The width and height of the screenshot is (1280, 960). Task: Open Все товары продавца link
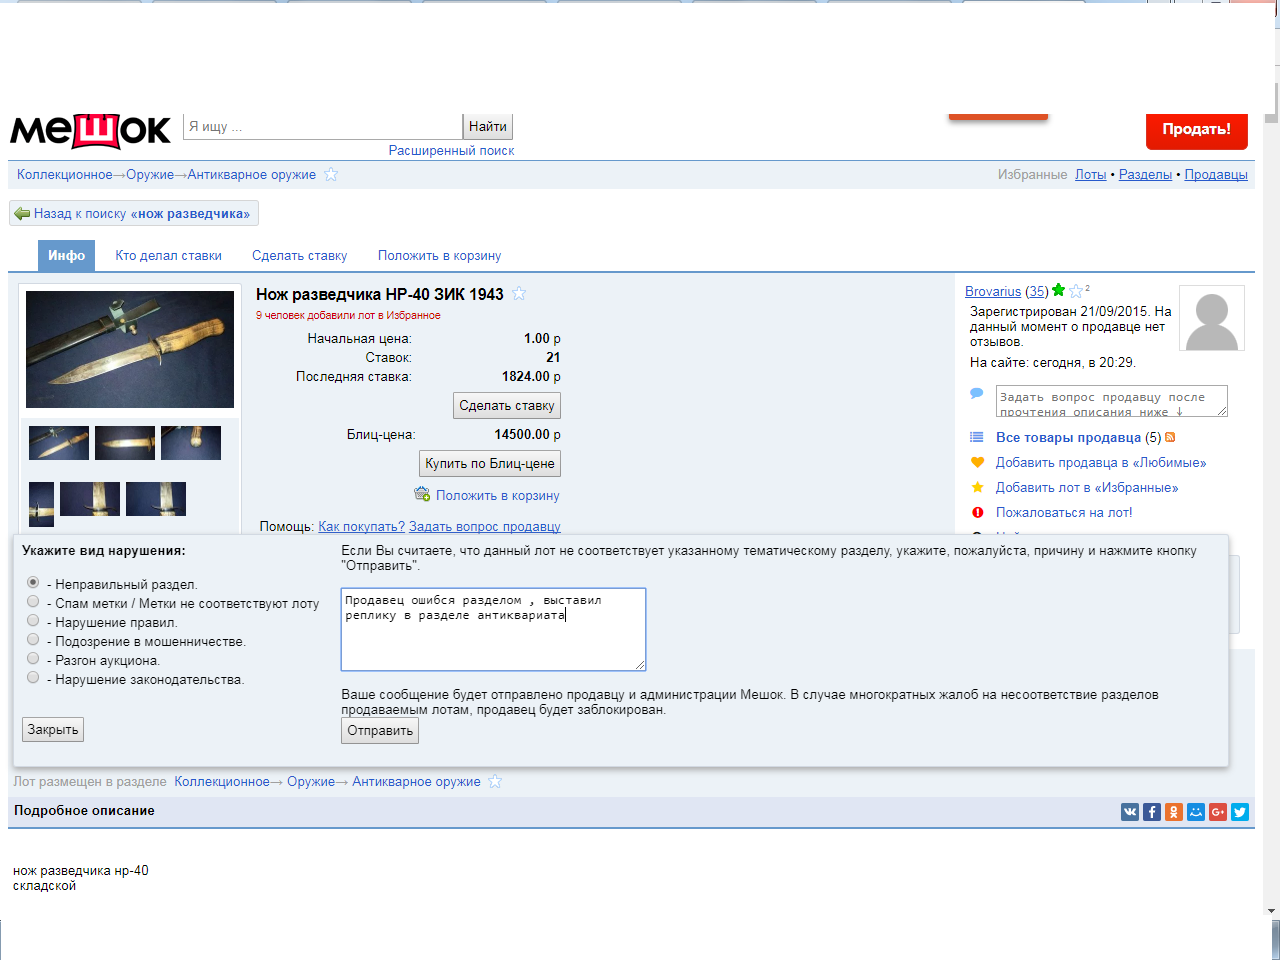tap(1068, 437)
